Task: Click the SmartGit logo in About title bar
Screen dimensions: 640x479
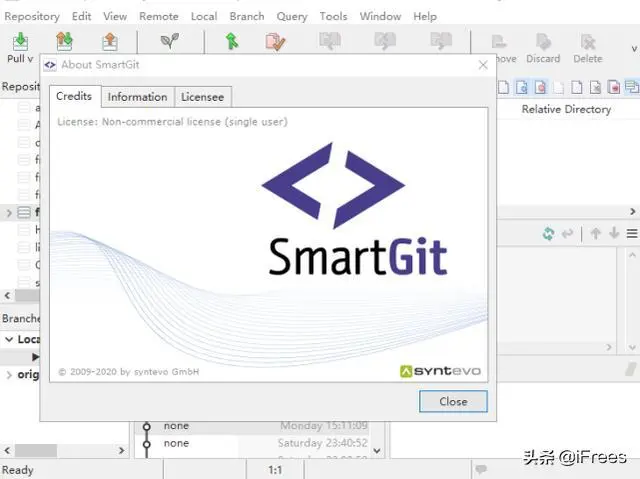Action: coord(50,65)
